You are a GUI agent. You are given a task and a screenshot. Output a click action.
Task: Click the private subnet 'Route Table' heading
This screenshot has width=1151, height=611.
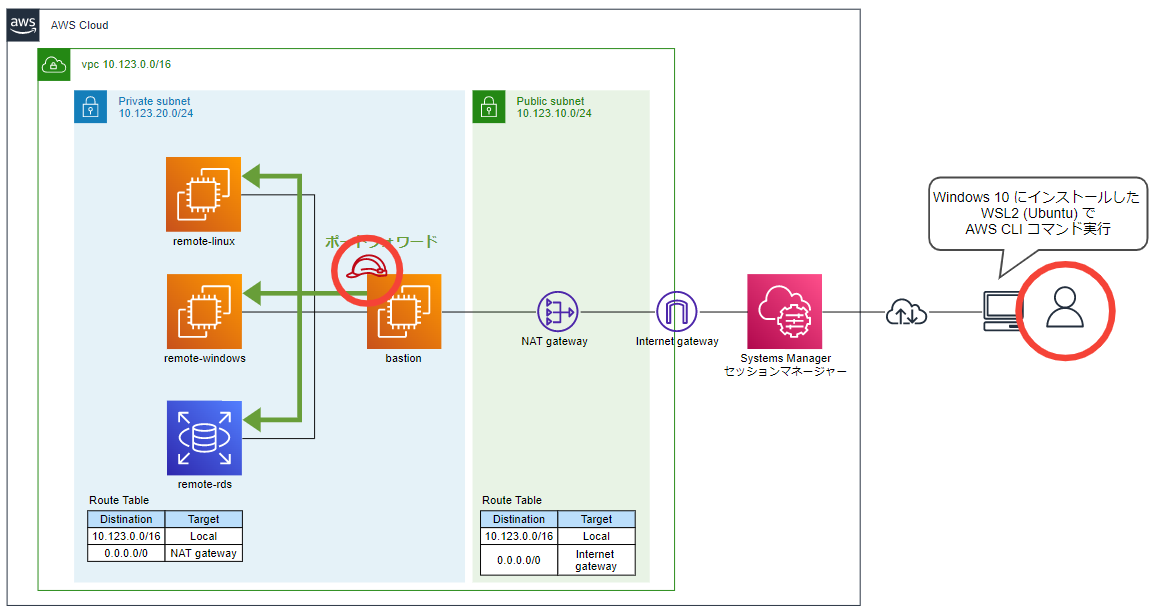pyautogui.click(x=119, y=500)
